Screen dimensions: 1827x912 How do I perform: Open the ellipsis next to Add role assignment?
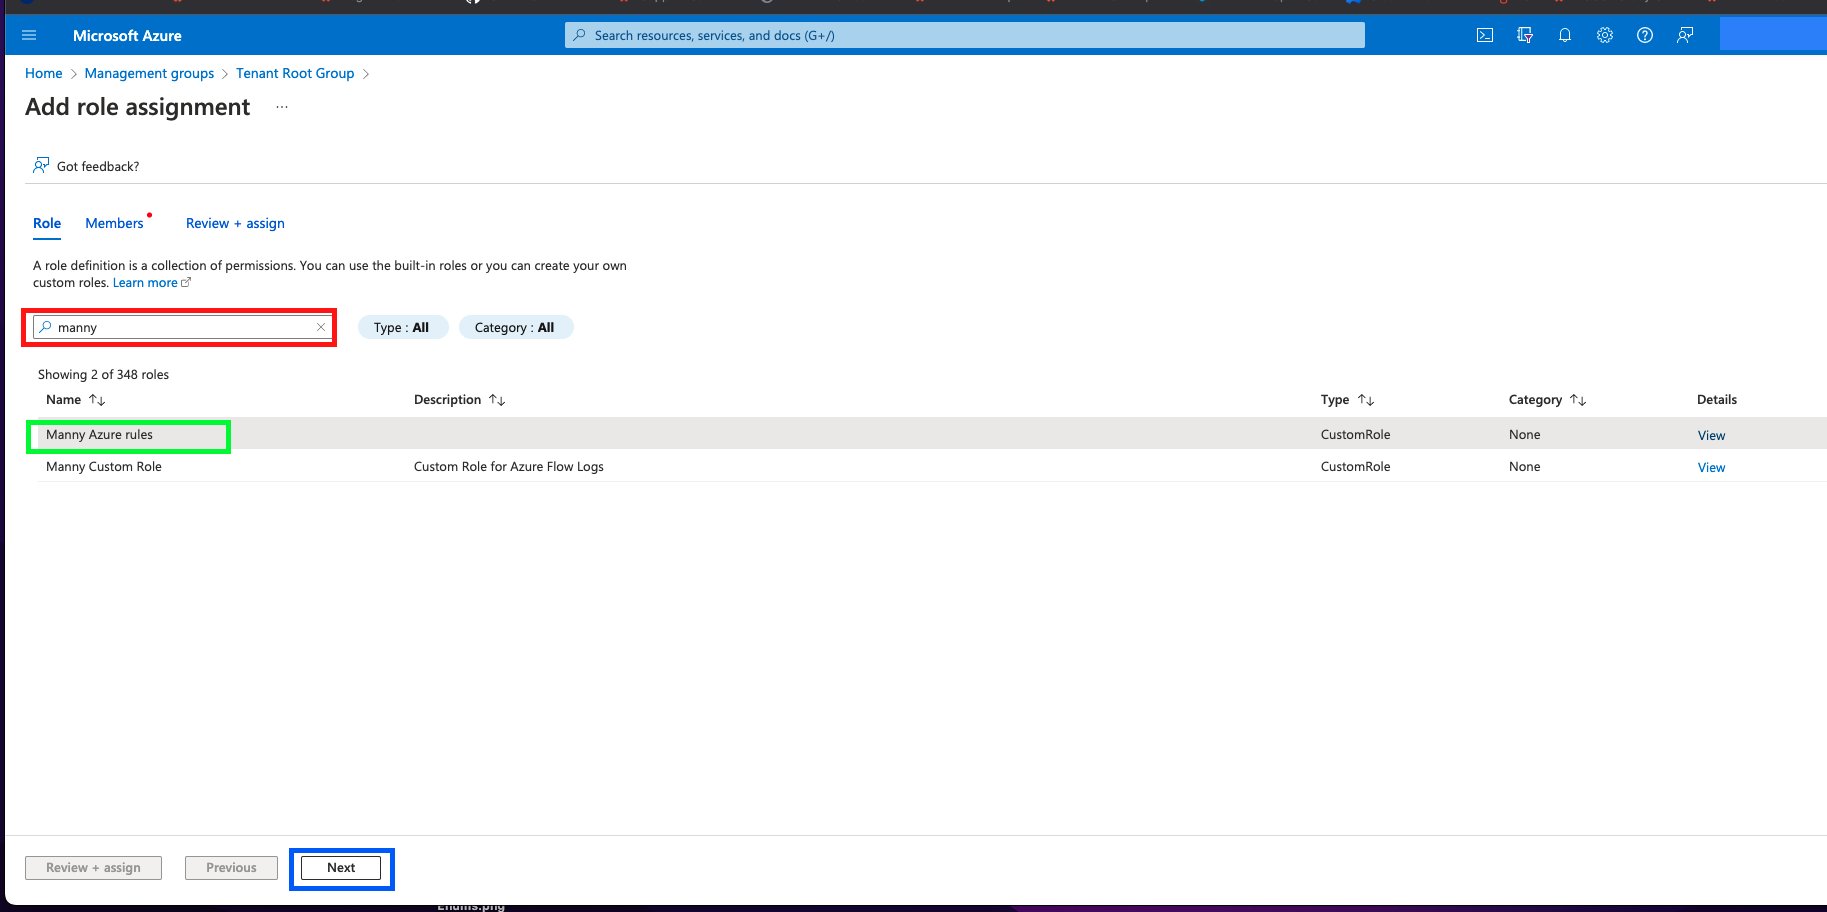pyautogui.click(x=281, y=105)
